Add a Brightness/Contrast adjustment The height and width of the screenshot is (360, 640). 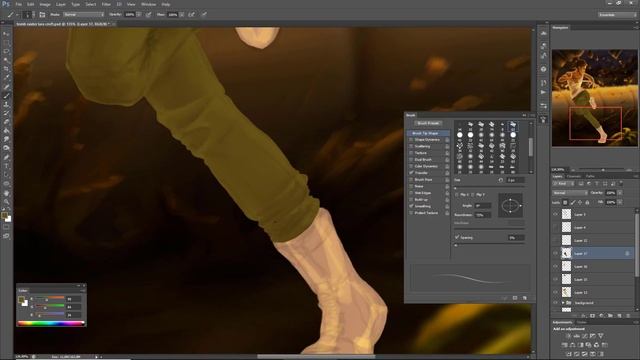tap(568, 336)
